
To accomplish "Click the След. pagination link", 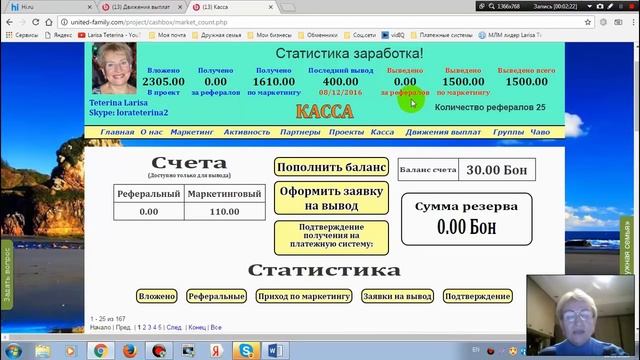I will (x=174, y=327).
